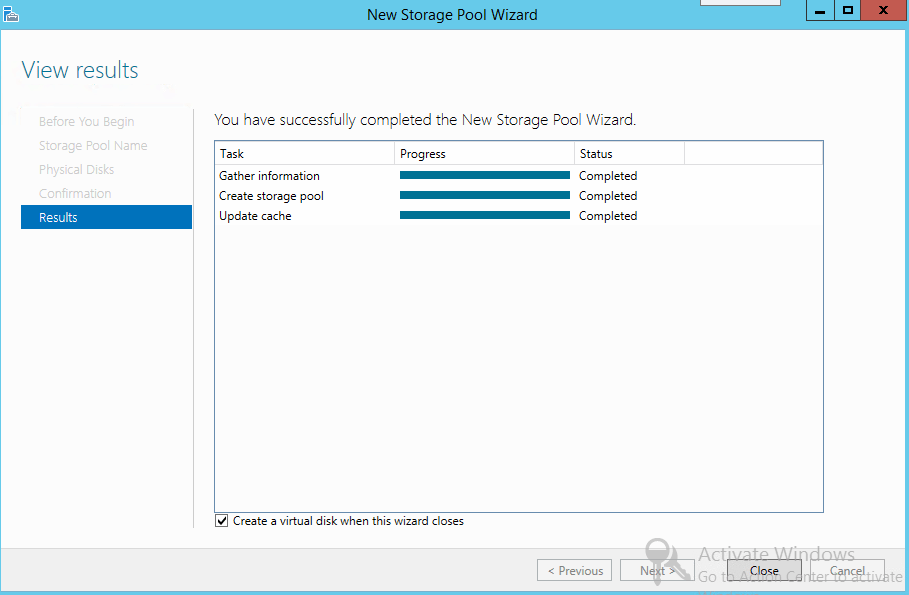Select the Create storage pool task row
Image resolution: width=909 pixels, height=595 pixels.
click(x=271, y=195)
